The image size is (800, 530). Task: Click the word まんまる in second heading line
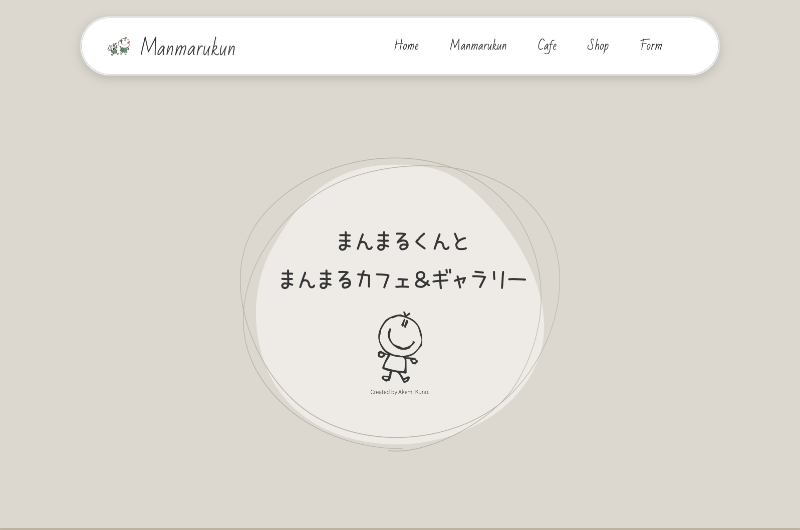[316, 279]
